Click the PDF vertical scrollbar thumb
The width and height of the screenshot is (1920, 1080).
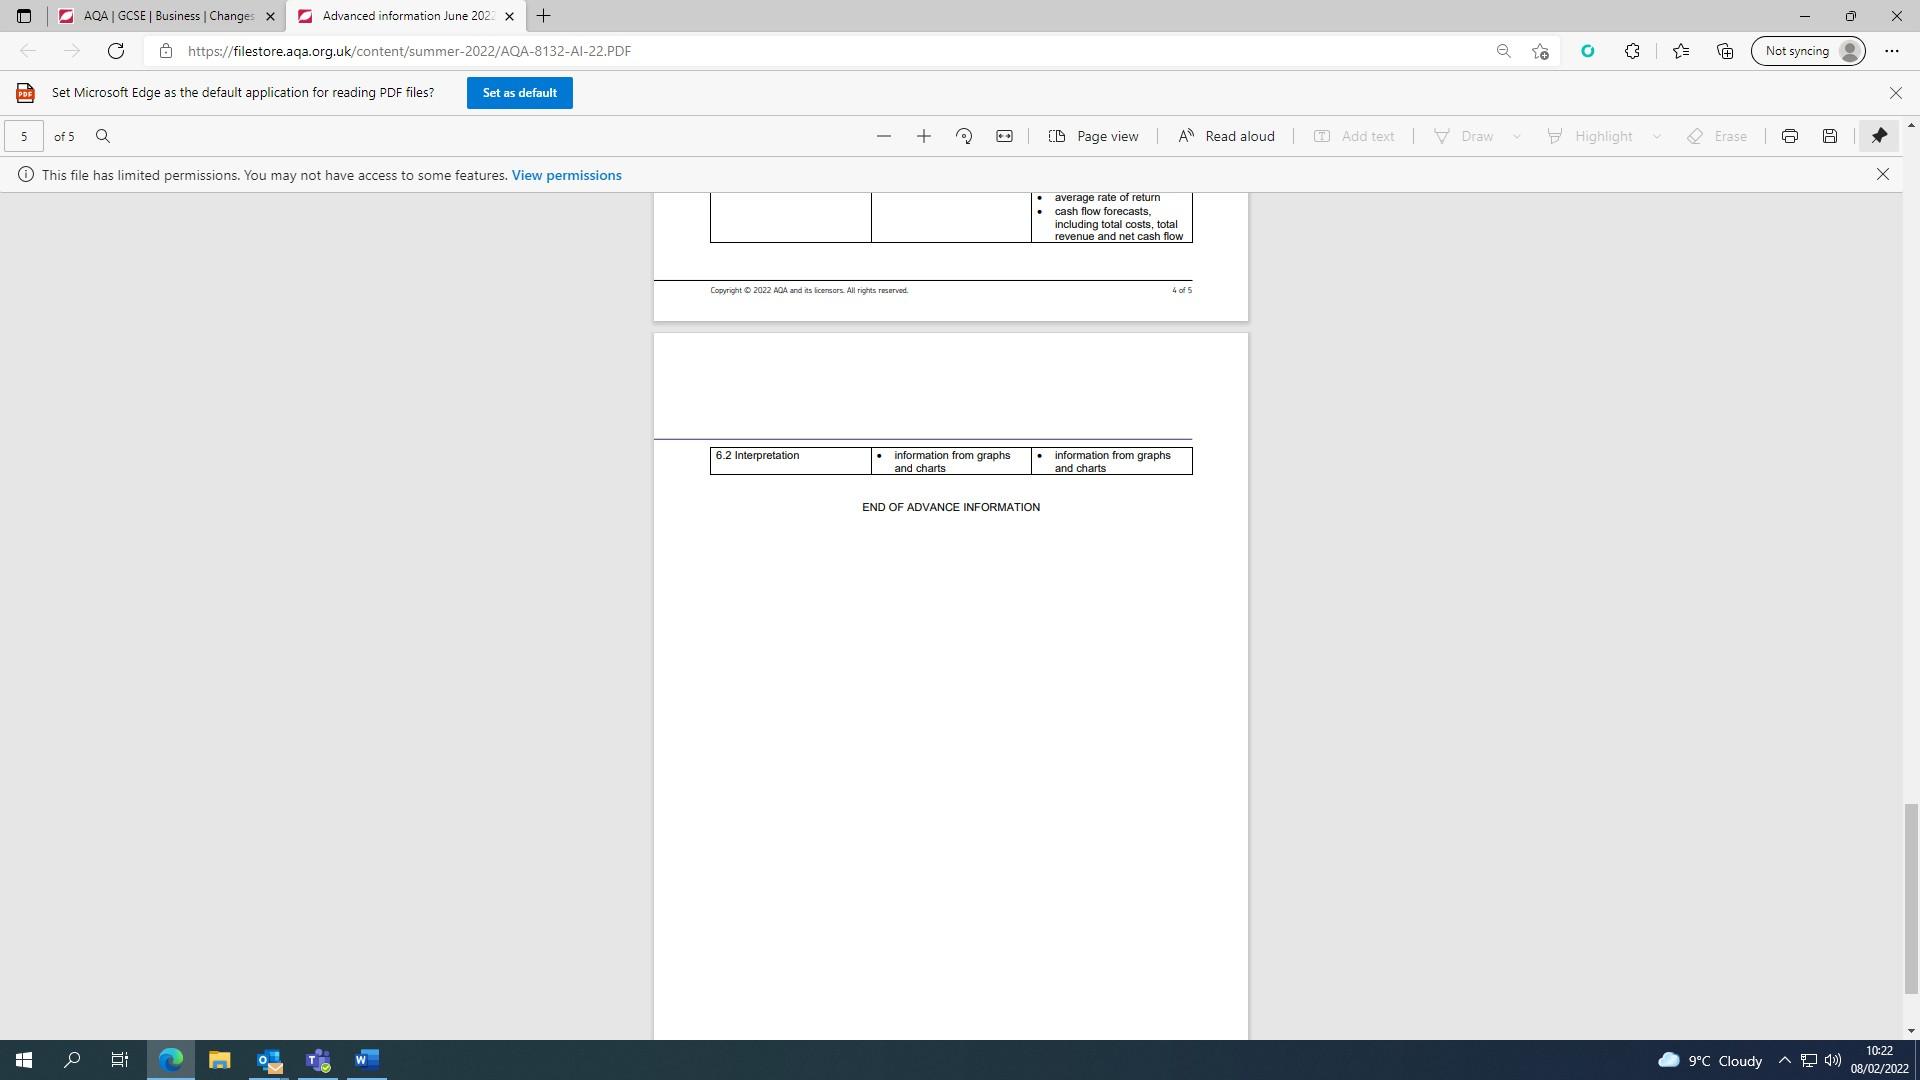coord(1910,897)
